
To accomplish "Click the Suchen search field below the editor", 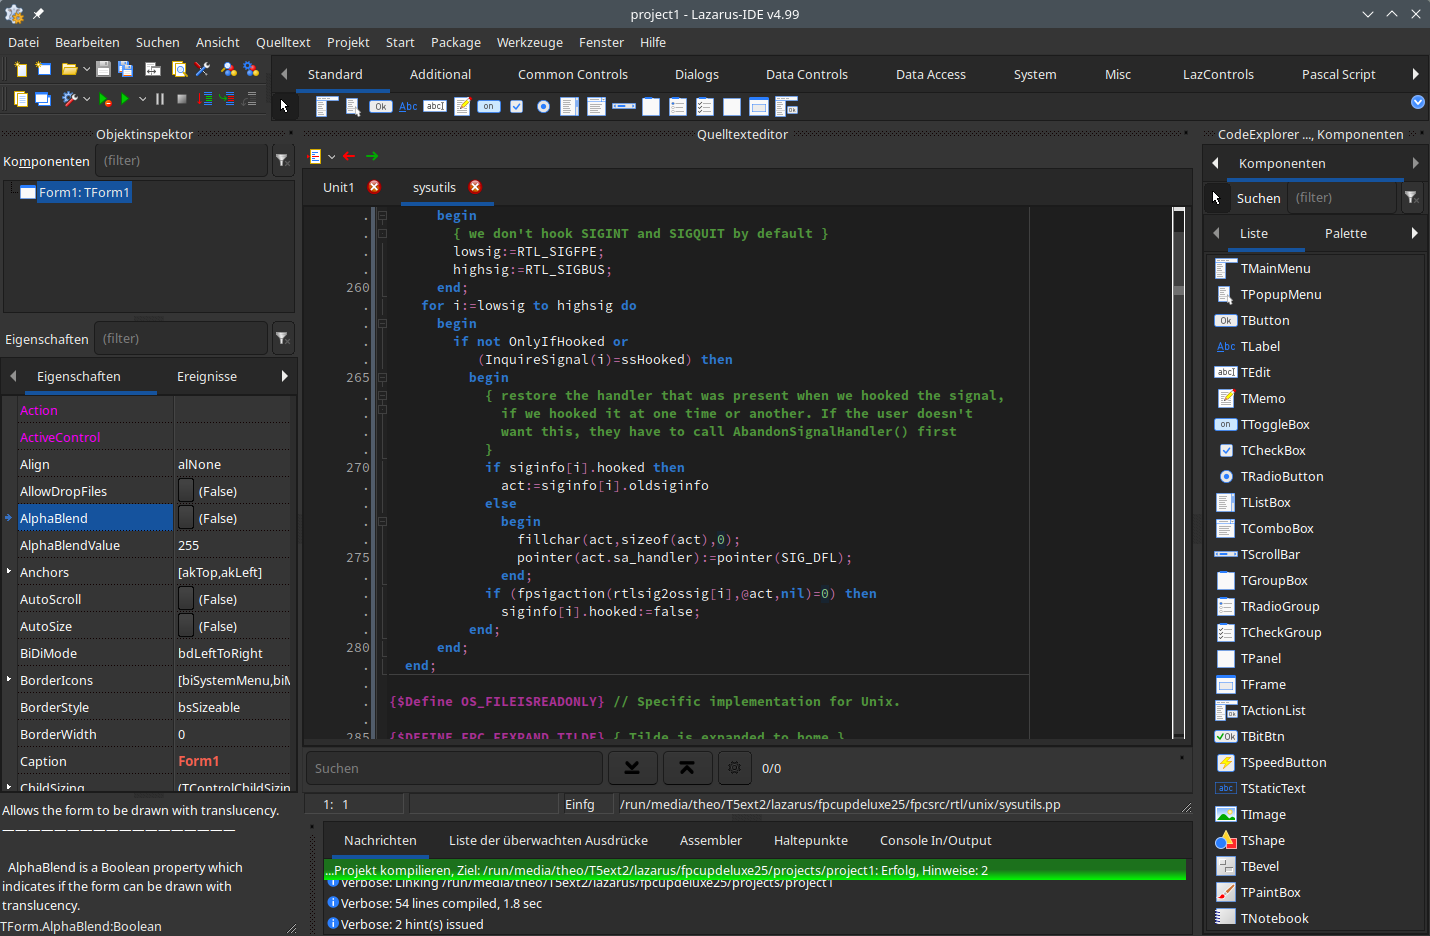I will click(x=454, y=768).
